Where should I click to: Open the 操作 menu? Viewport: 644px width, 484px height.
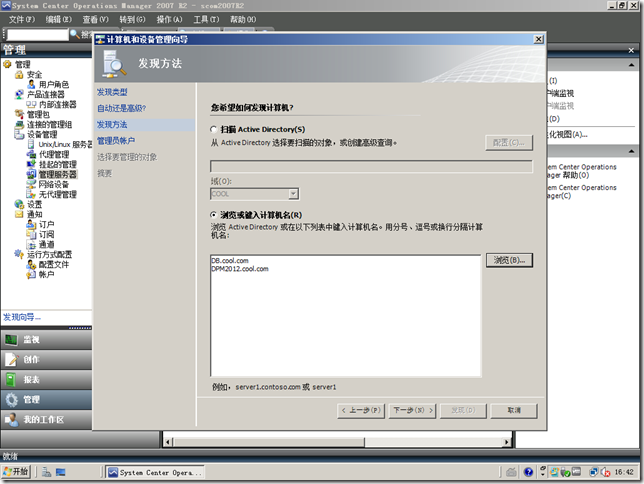click(x=169, y=19)
